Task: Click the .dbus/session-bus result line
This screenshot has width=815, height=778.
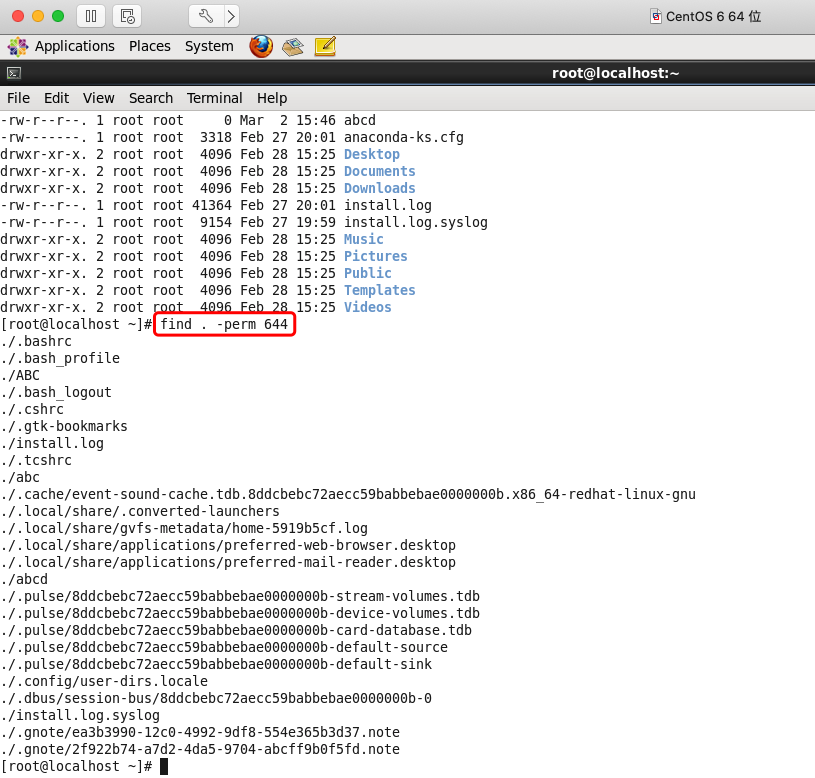Action: pyautogui.click(x=216, y=698)
